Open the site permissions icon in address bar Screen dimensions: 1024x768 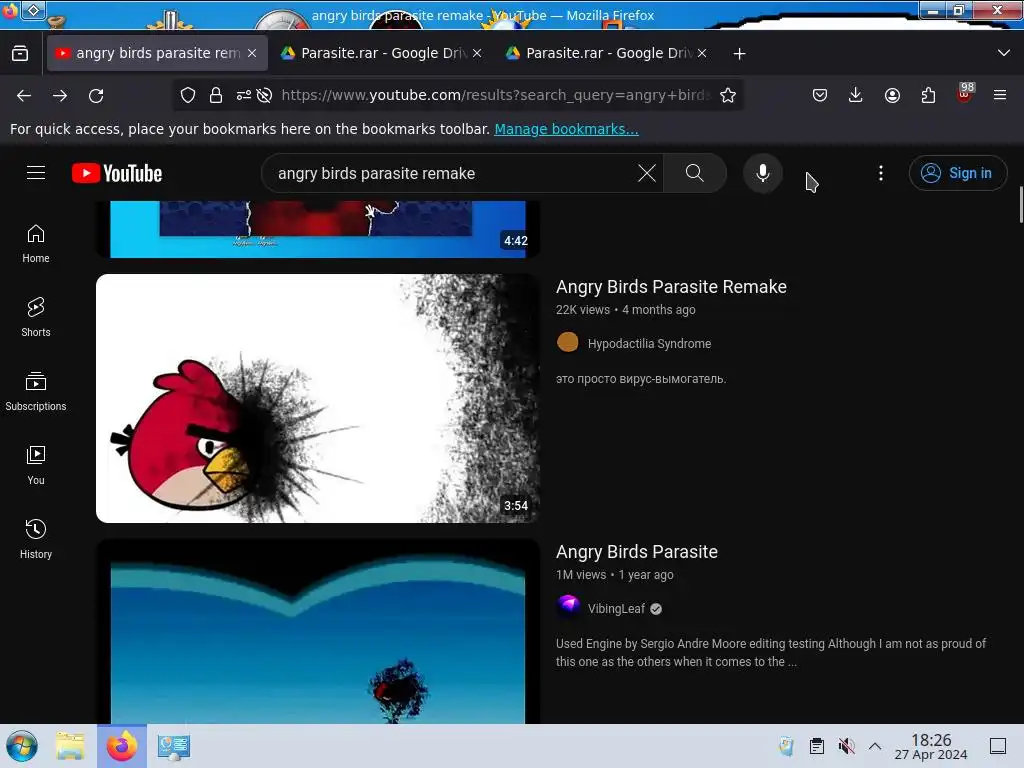[x=244, y=95]
